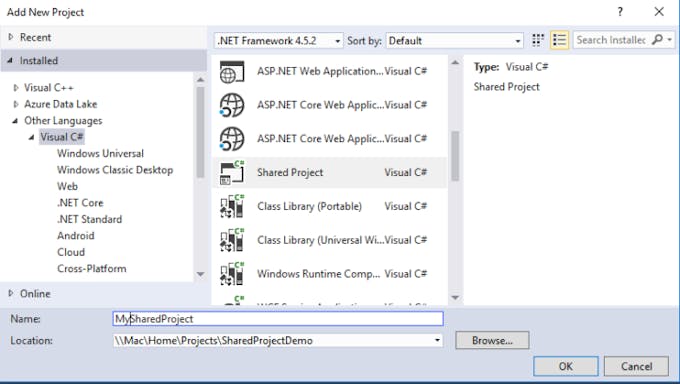Image resolution: width=680 pixels, height=384 pixels.
Task: Open the Sort by Default dropdown
Action: click(x=454, y=41)
